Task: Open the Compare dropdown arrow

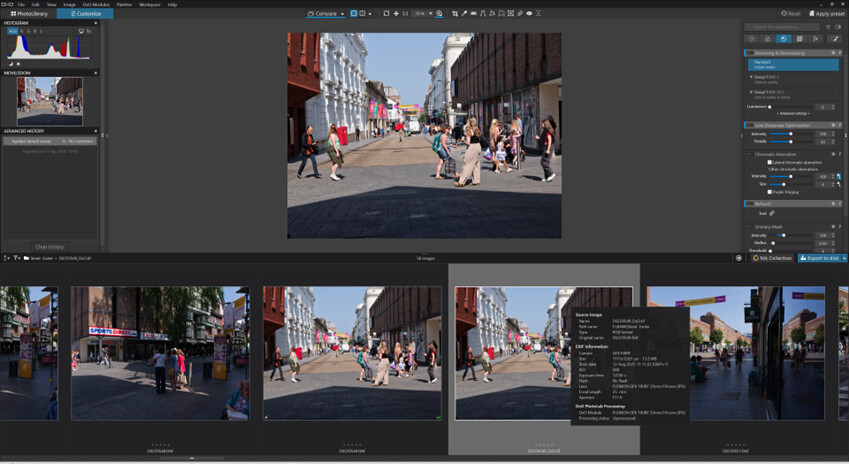Action: click(x=343, y=14)
